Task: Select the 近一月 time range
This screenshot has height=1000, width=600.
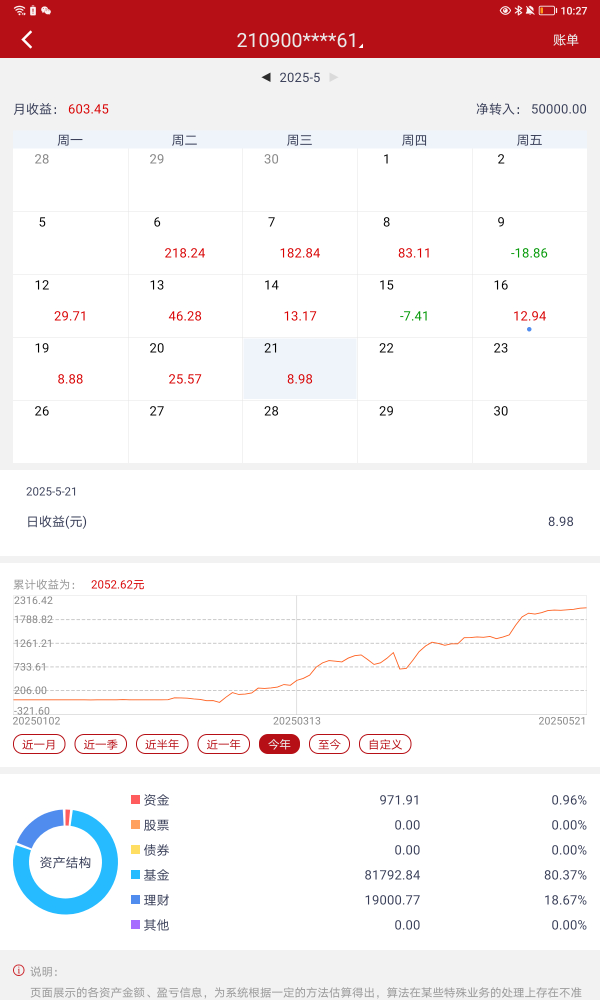Action: (40, 744)
